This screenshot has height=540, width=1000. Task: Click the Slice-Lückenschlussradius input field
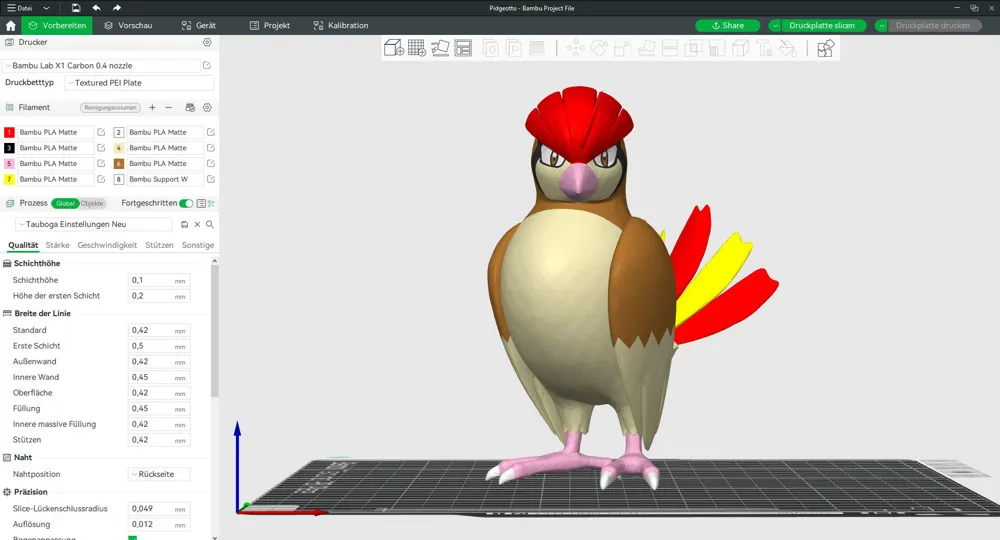point(159,509)
